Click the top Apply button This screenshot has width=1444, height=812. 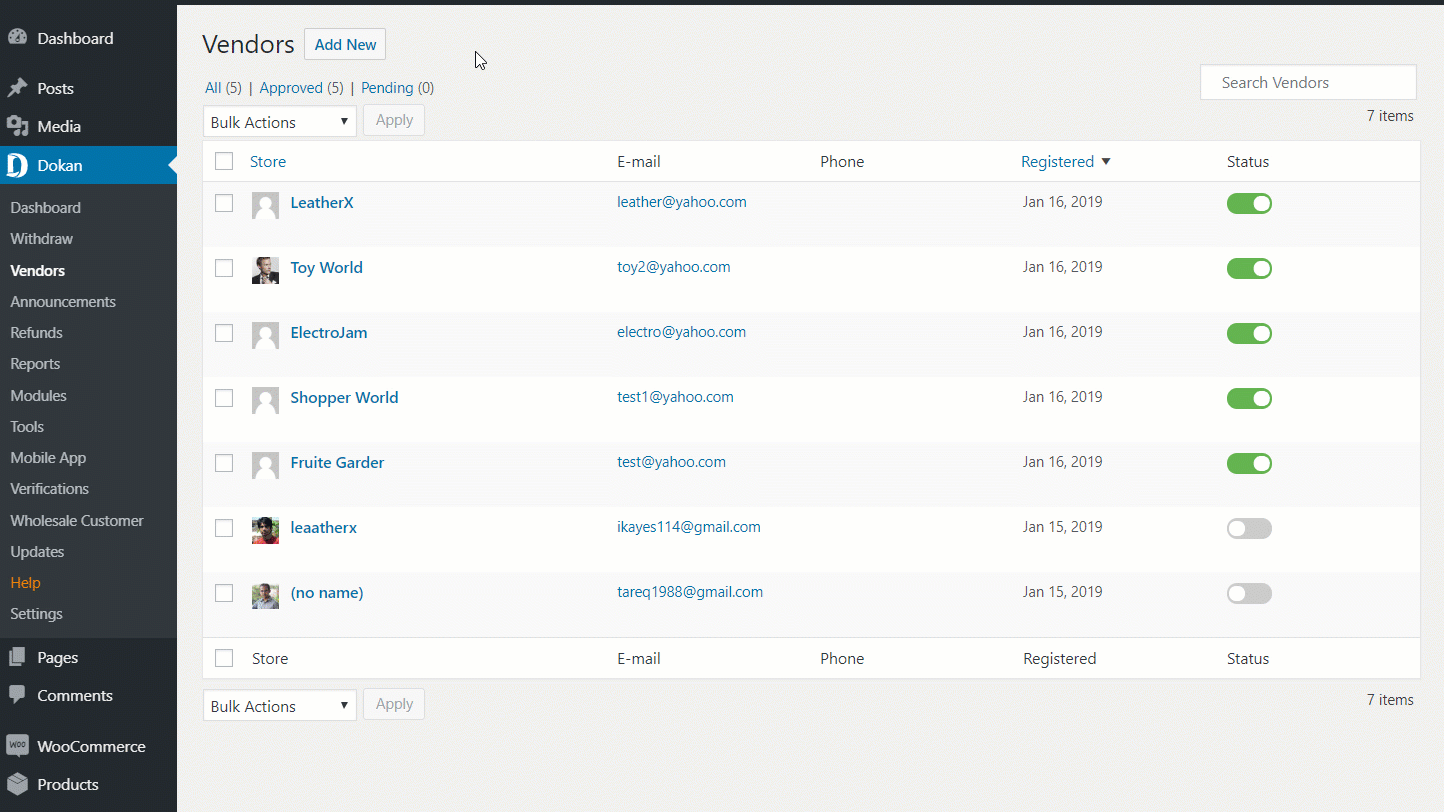click(x=394, y=120)
